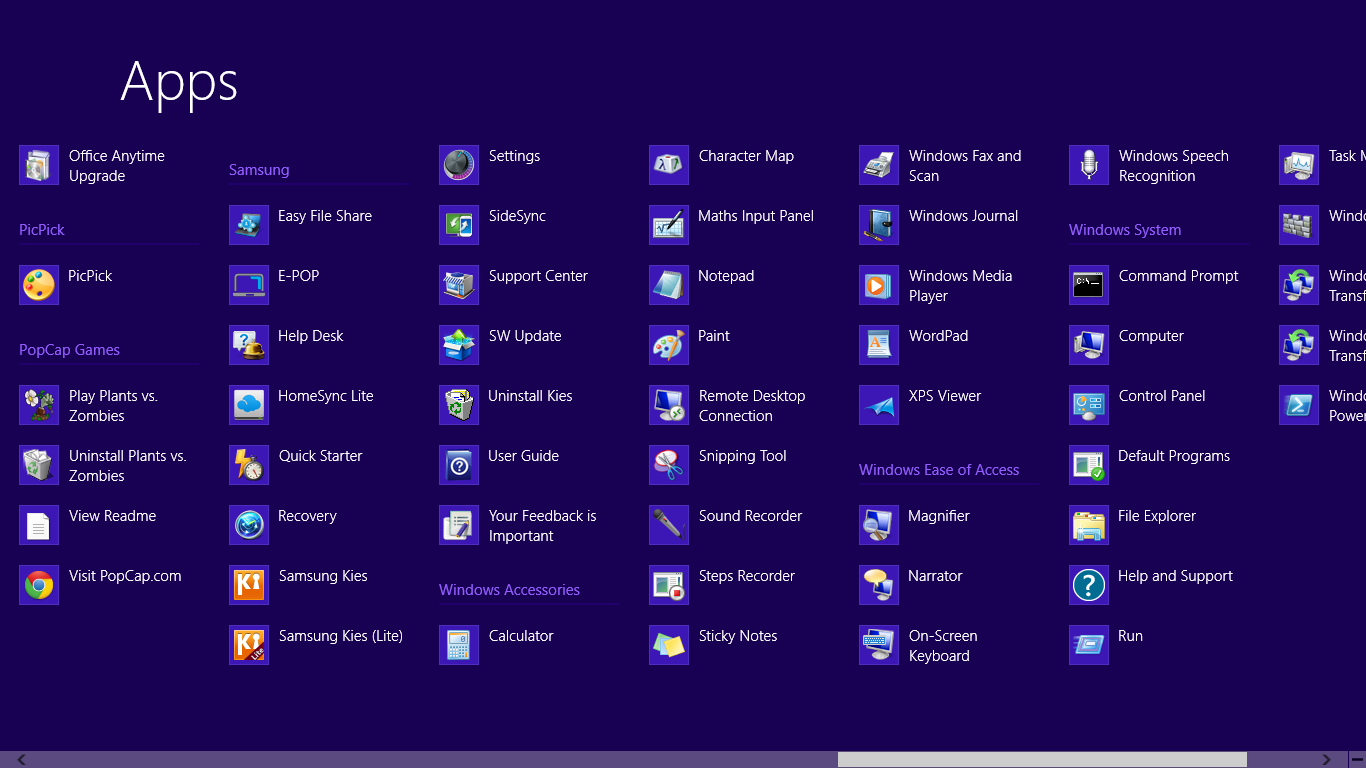Open the Control Panel icon

tap(1089, 405)
